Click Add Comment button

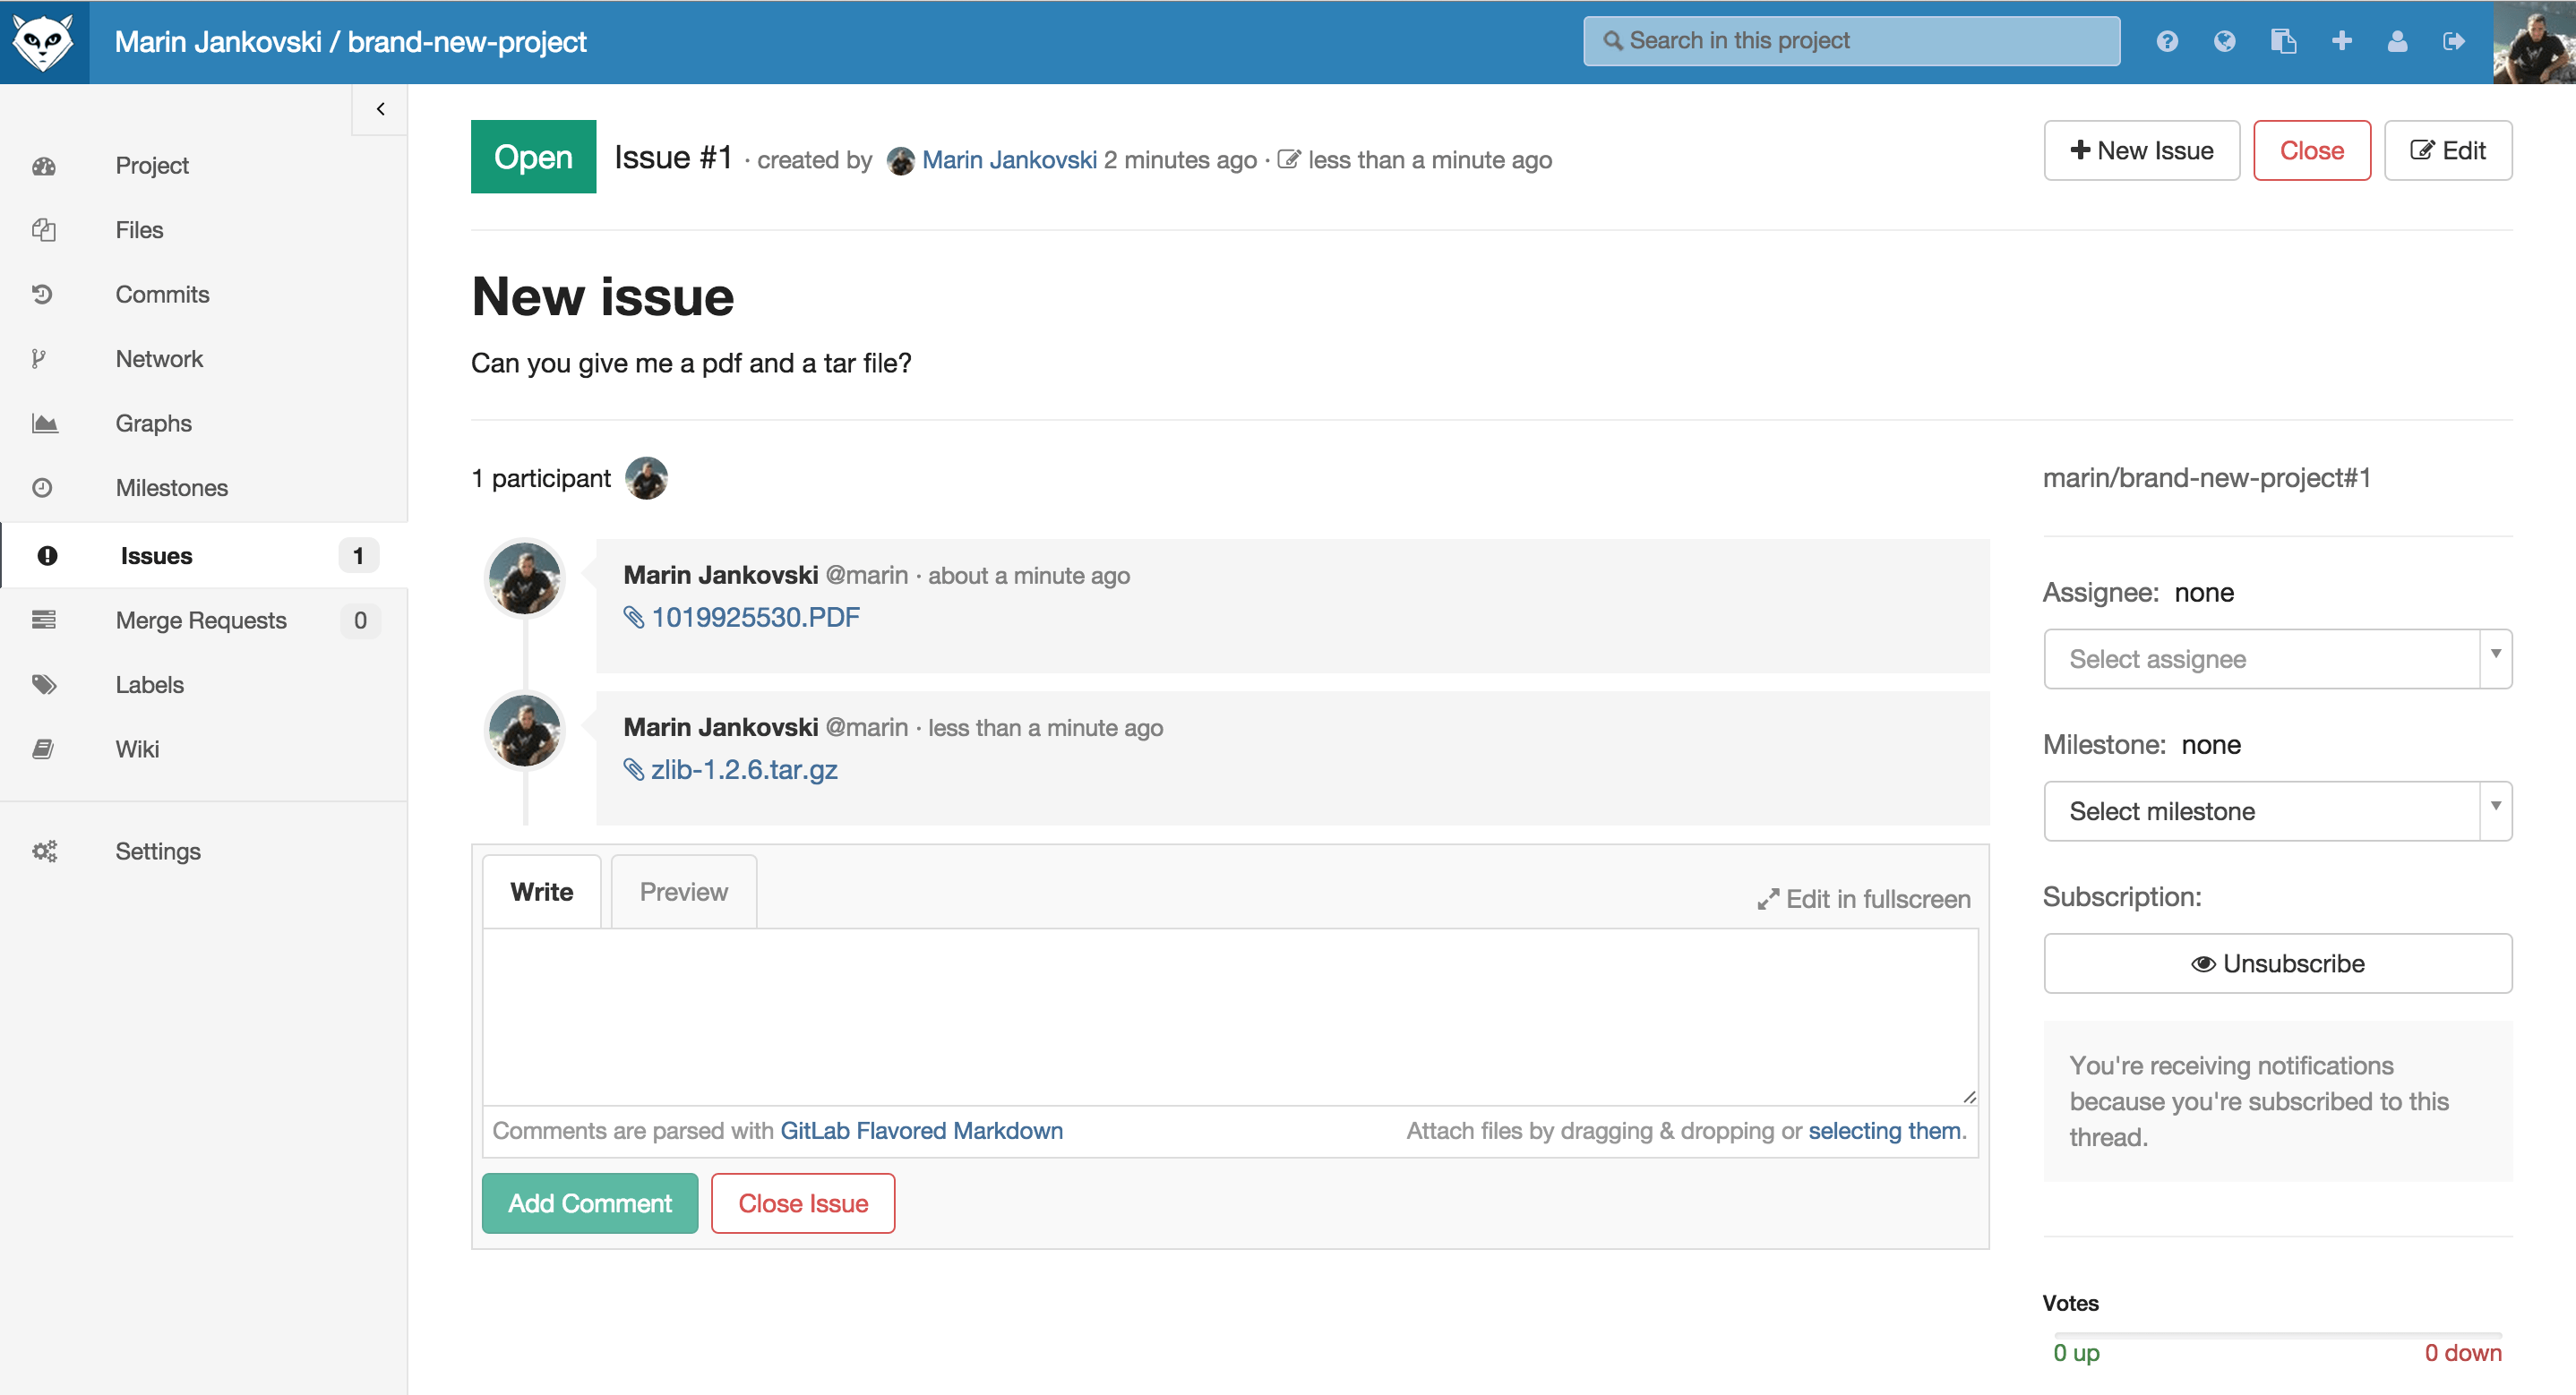[x=589, y=1201]
